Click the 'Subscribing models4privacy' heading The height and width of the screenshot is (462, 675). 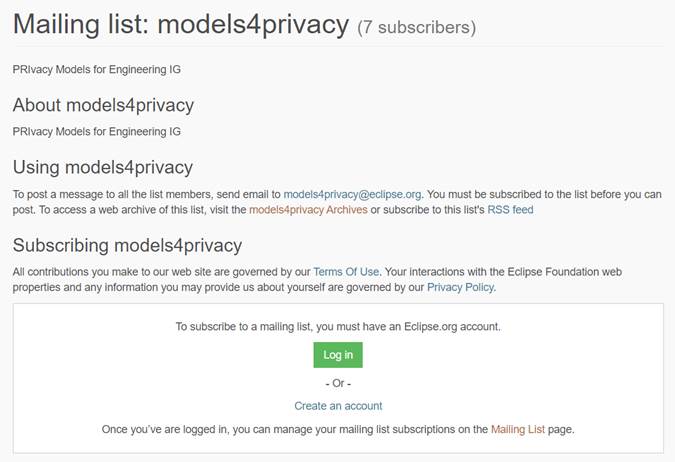click(x=127, y=245)
